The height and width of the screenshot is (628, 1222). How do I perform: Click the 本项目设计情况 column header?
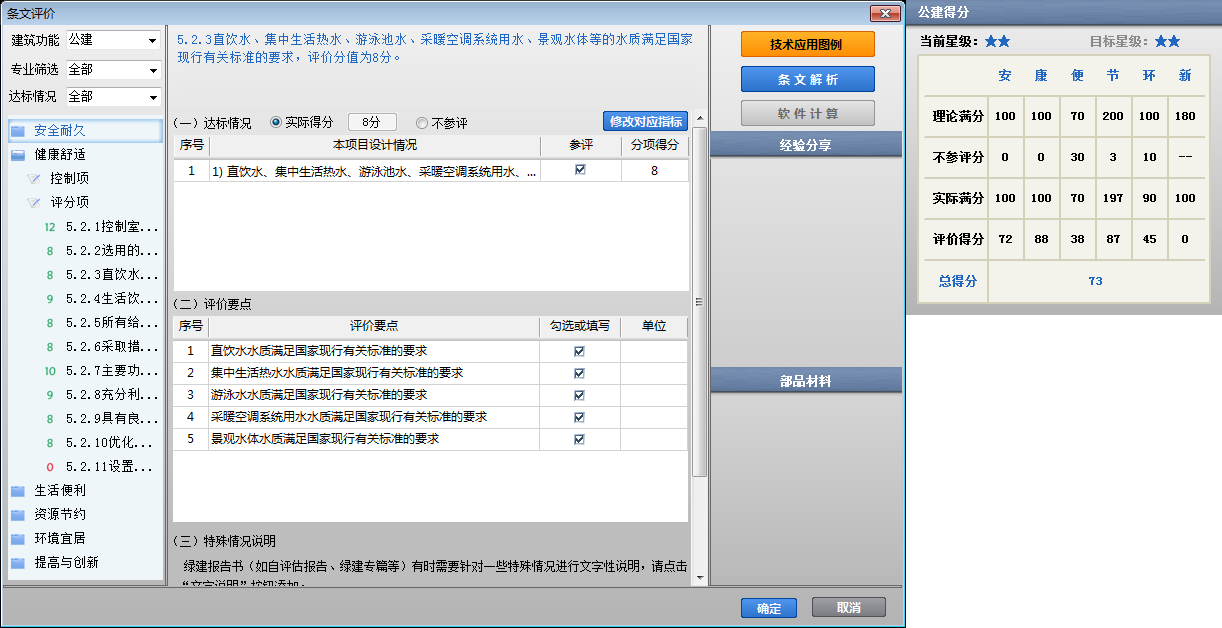375,146
